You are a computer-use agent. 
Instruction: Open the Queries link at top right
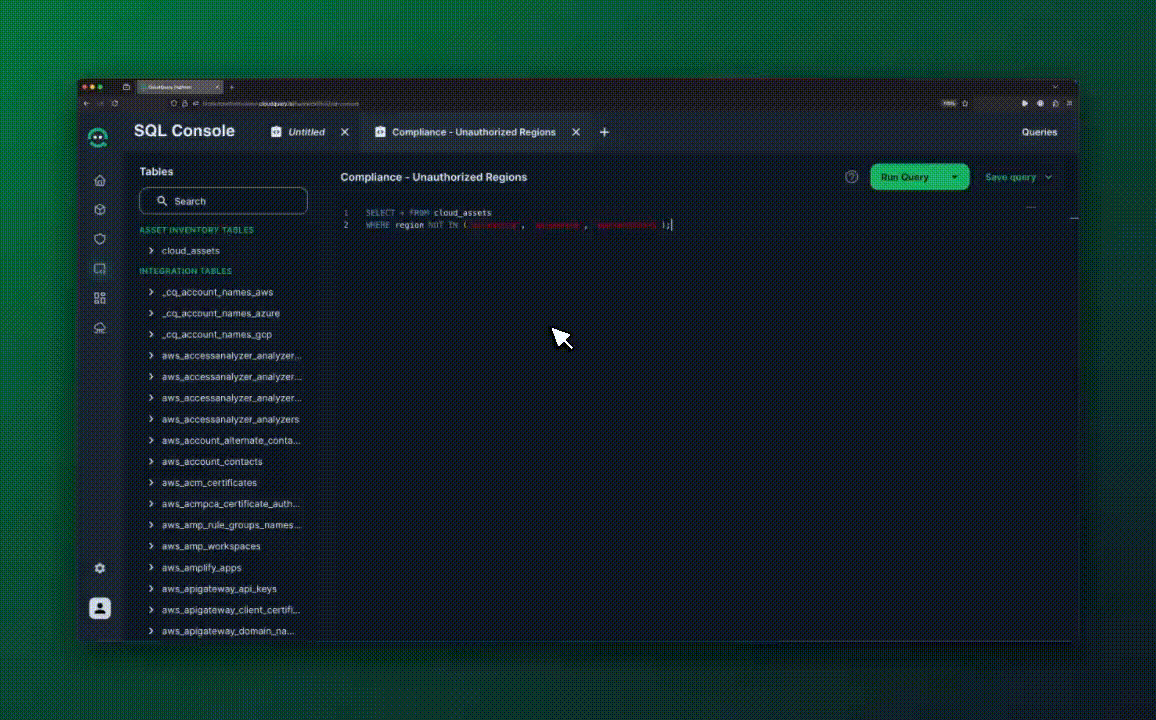[1039, 132]
